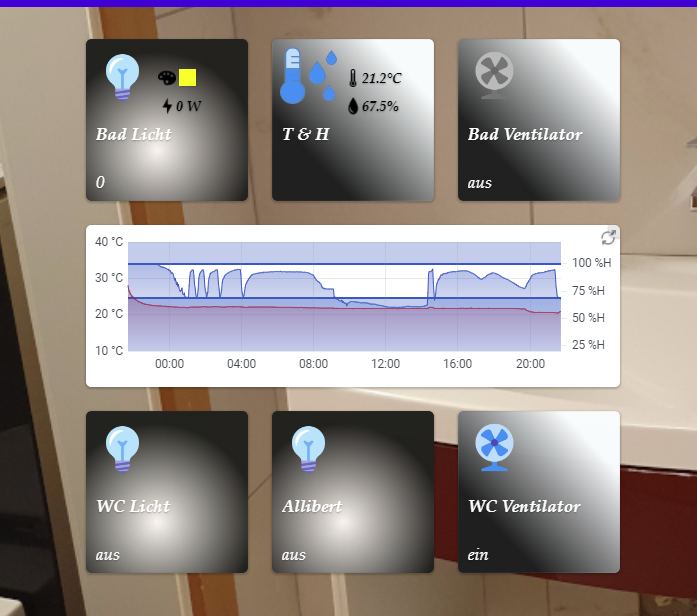This screenshot has height=616, width=697.
Task: Click the 08:00 time label on chart
Action: [313, 364]
